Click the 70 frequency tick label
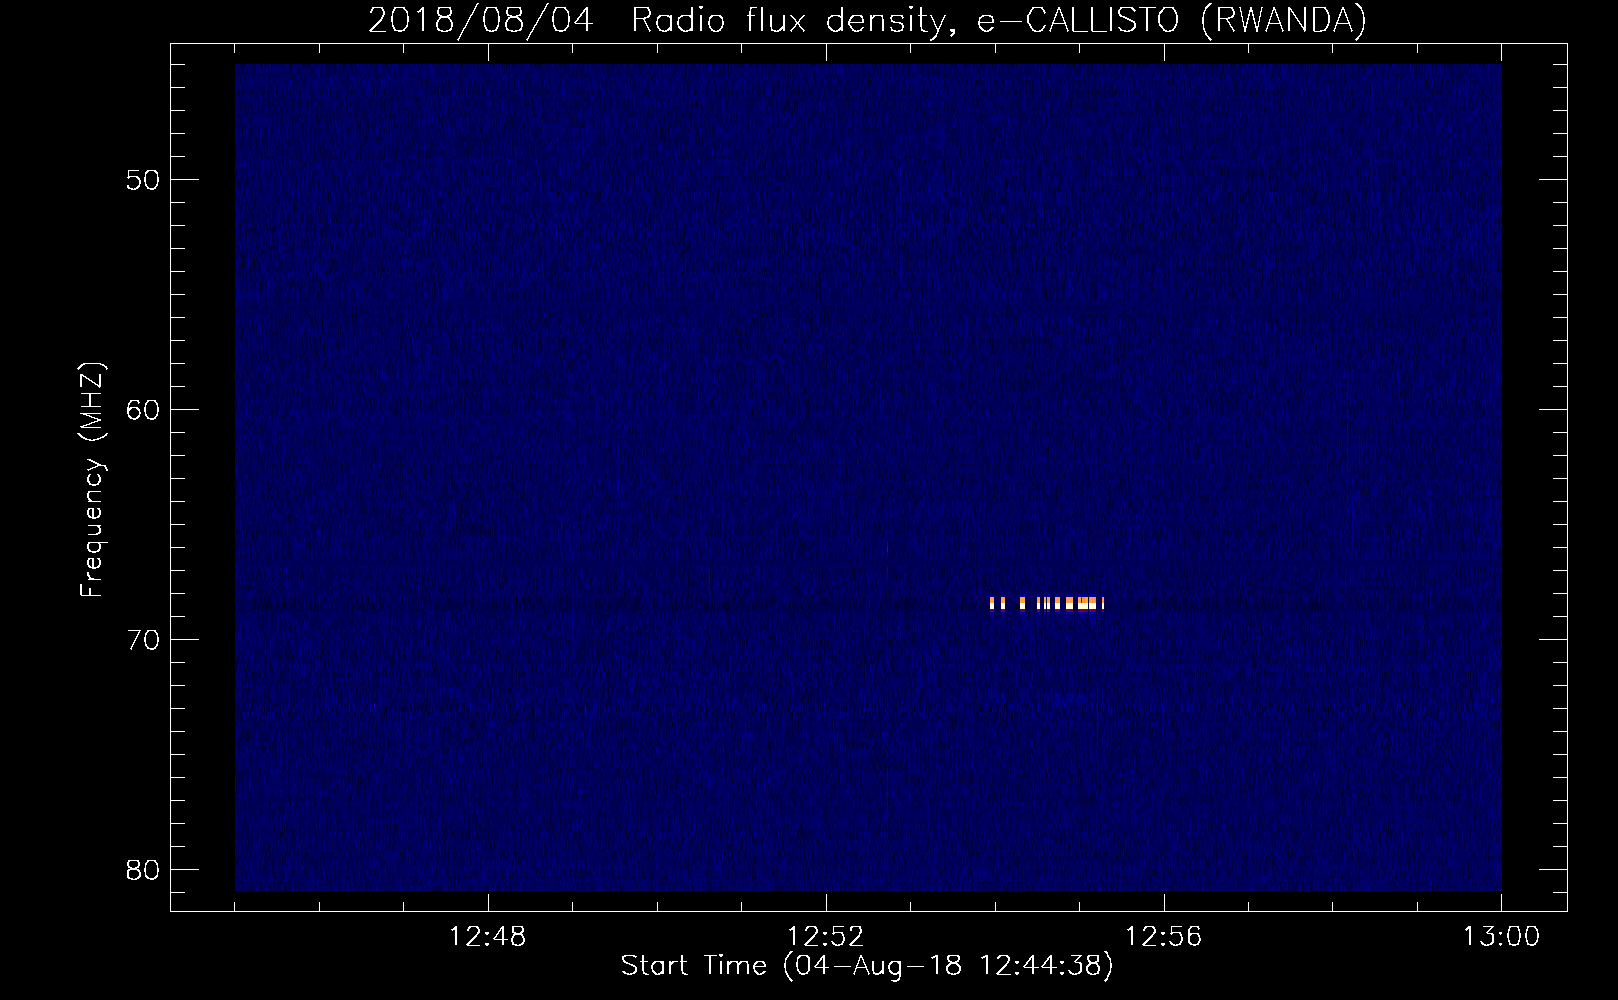Screen dimensions: 1618x1000 [143, 640]
